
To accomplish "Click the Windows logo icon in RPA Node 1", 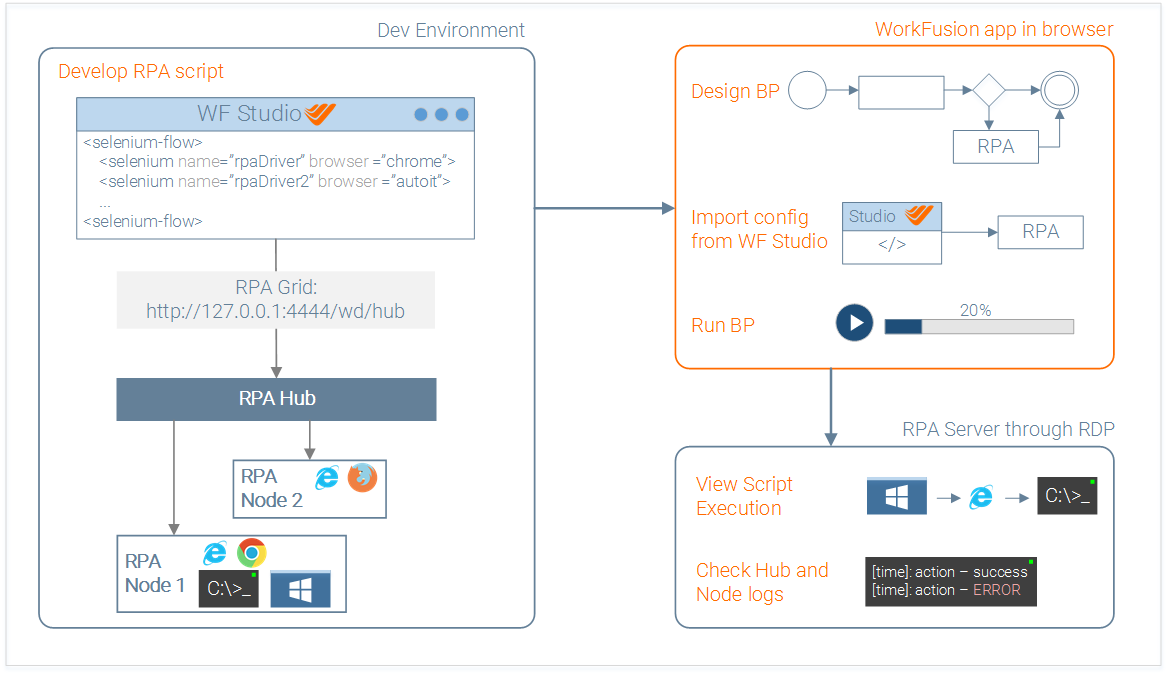I will 300,589.
